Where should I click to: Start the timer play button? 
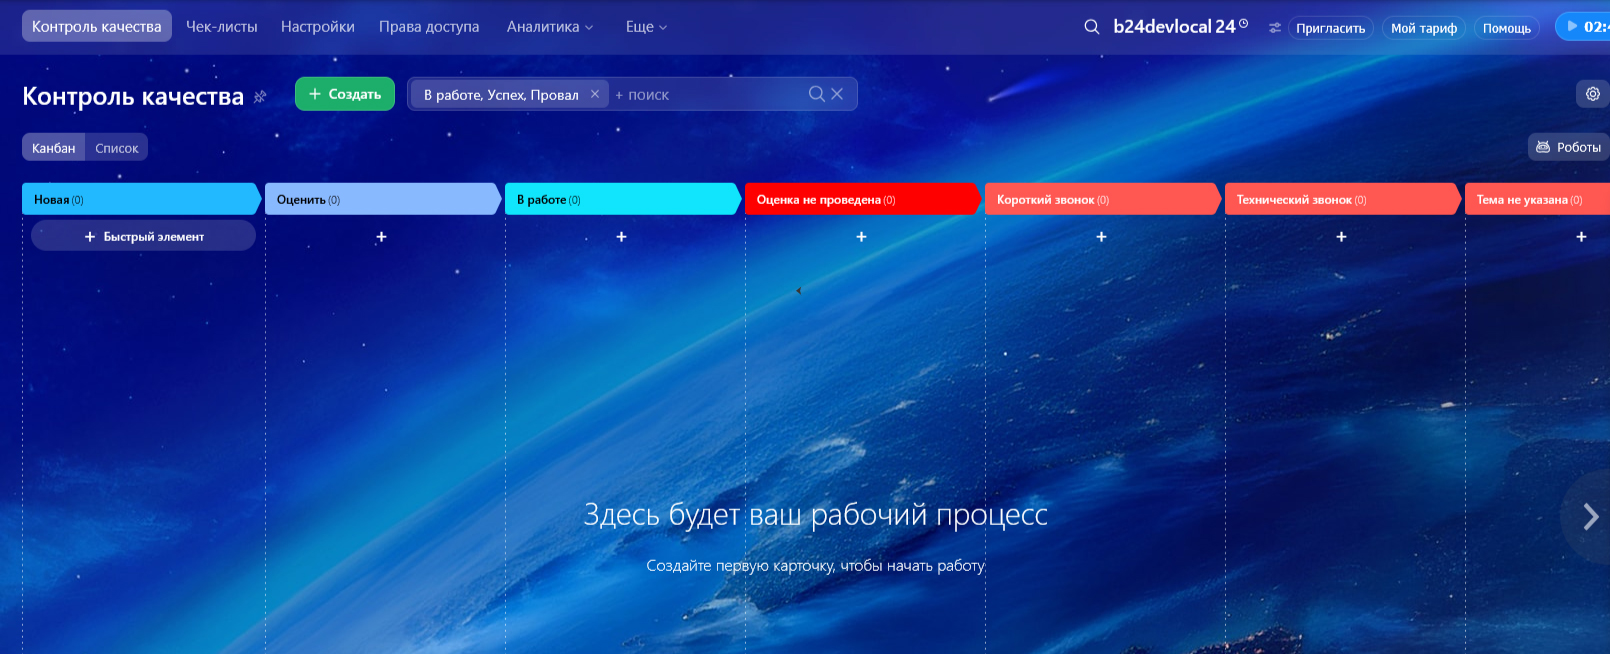pyautogui.click(x=1572, y=27)
